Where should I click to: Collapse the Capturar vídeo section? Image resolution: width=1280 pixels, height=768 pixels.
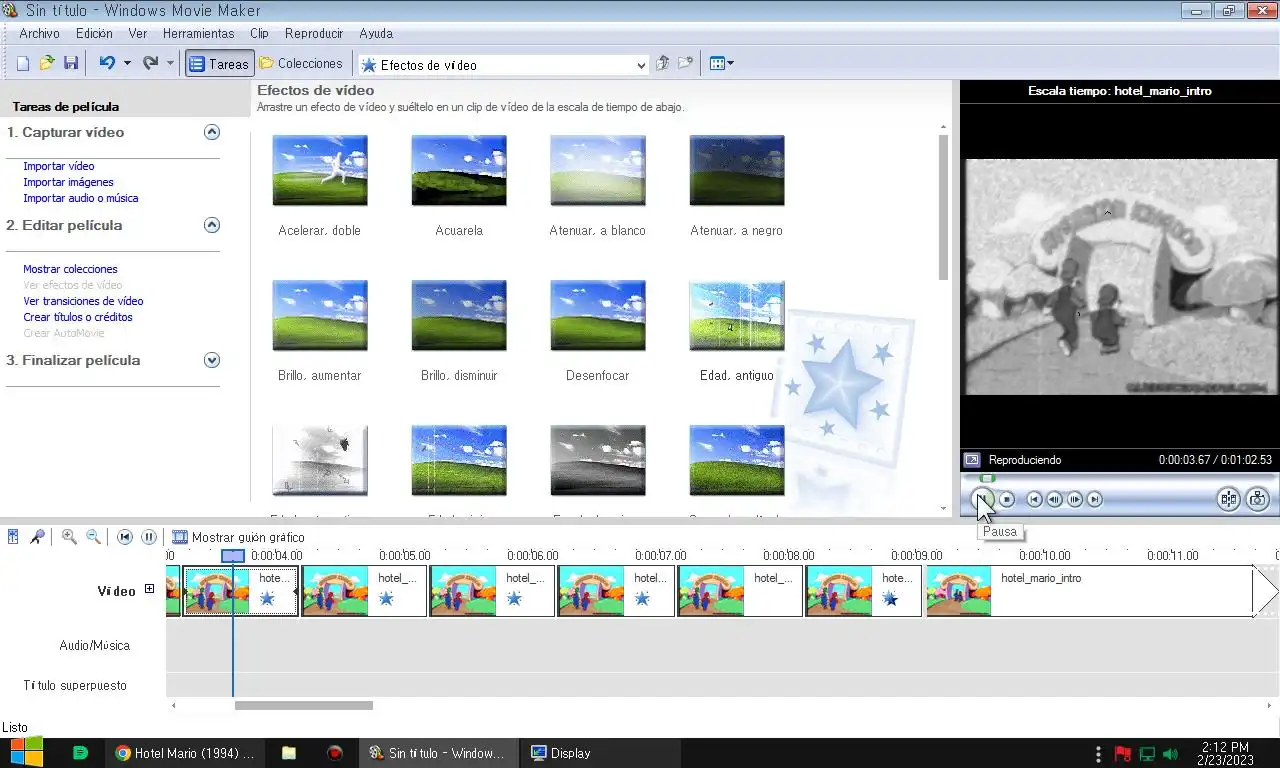pyautogui.click(x=211, y=132)
